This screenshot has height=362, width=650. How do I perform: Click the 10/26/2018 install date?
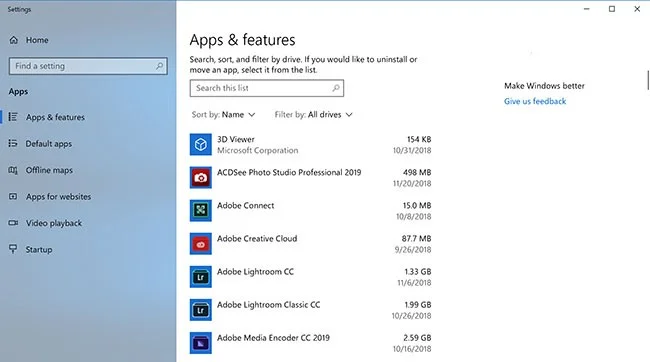click(412, 316)
